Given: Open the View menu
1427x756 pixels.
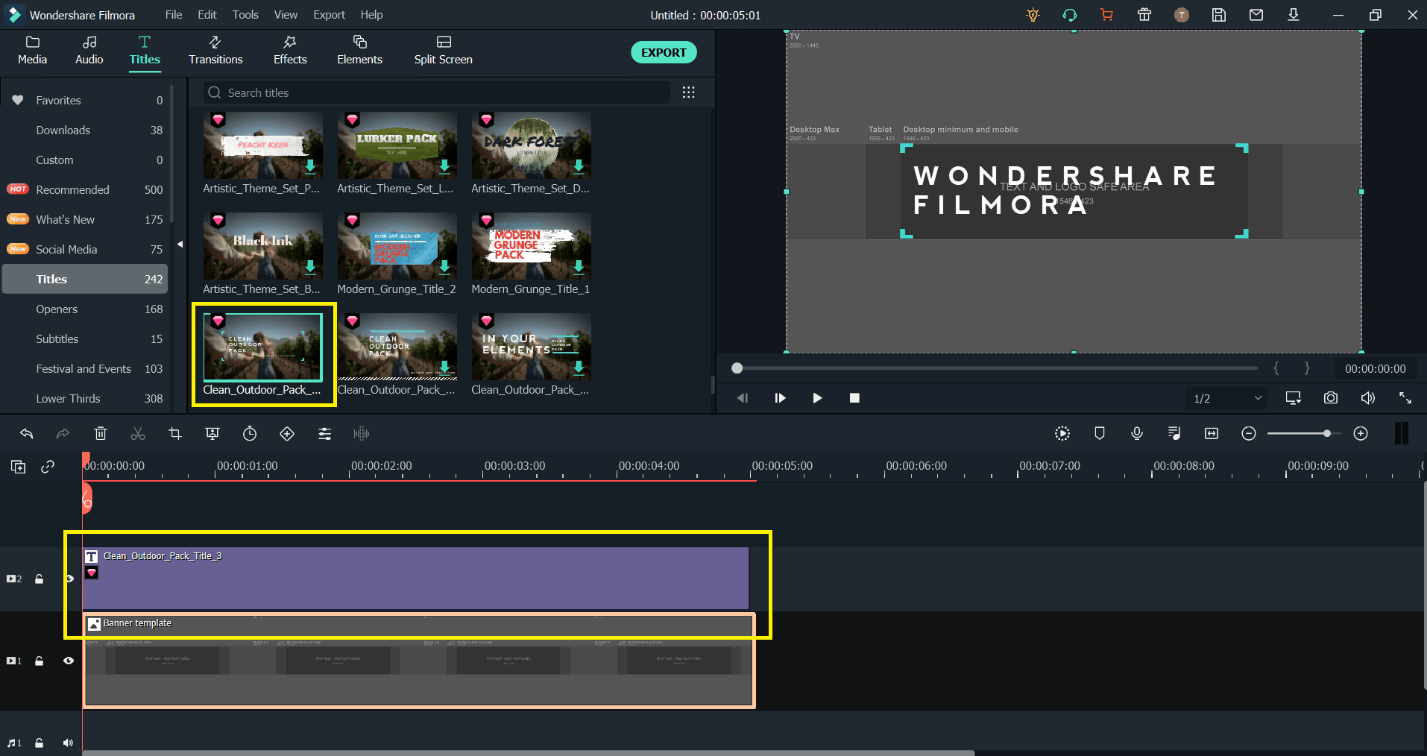Looking at the screenshot, I should 286,15.
